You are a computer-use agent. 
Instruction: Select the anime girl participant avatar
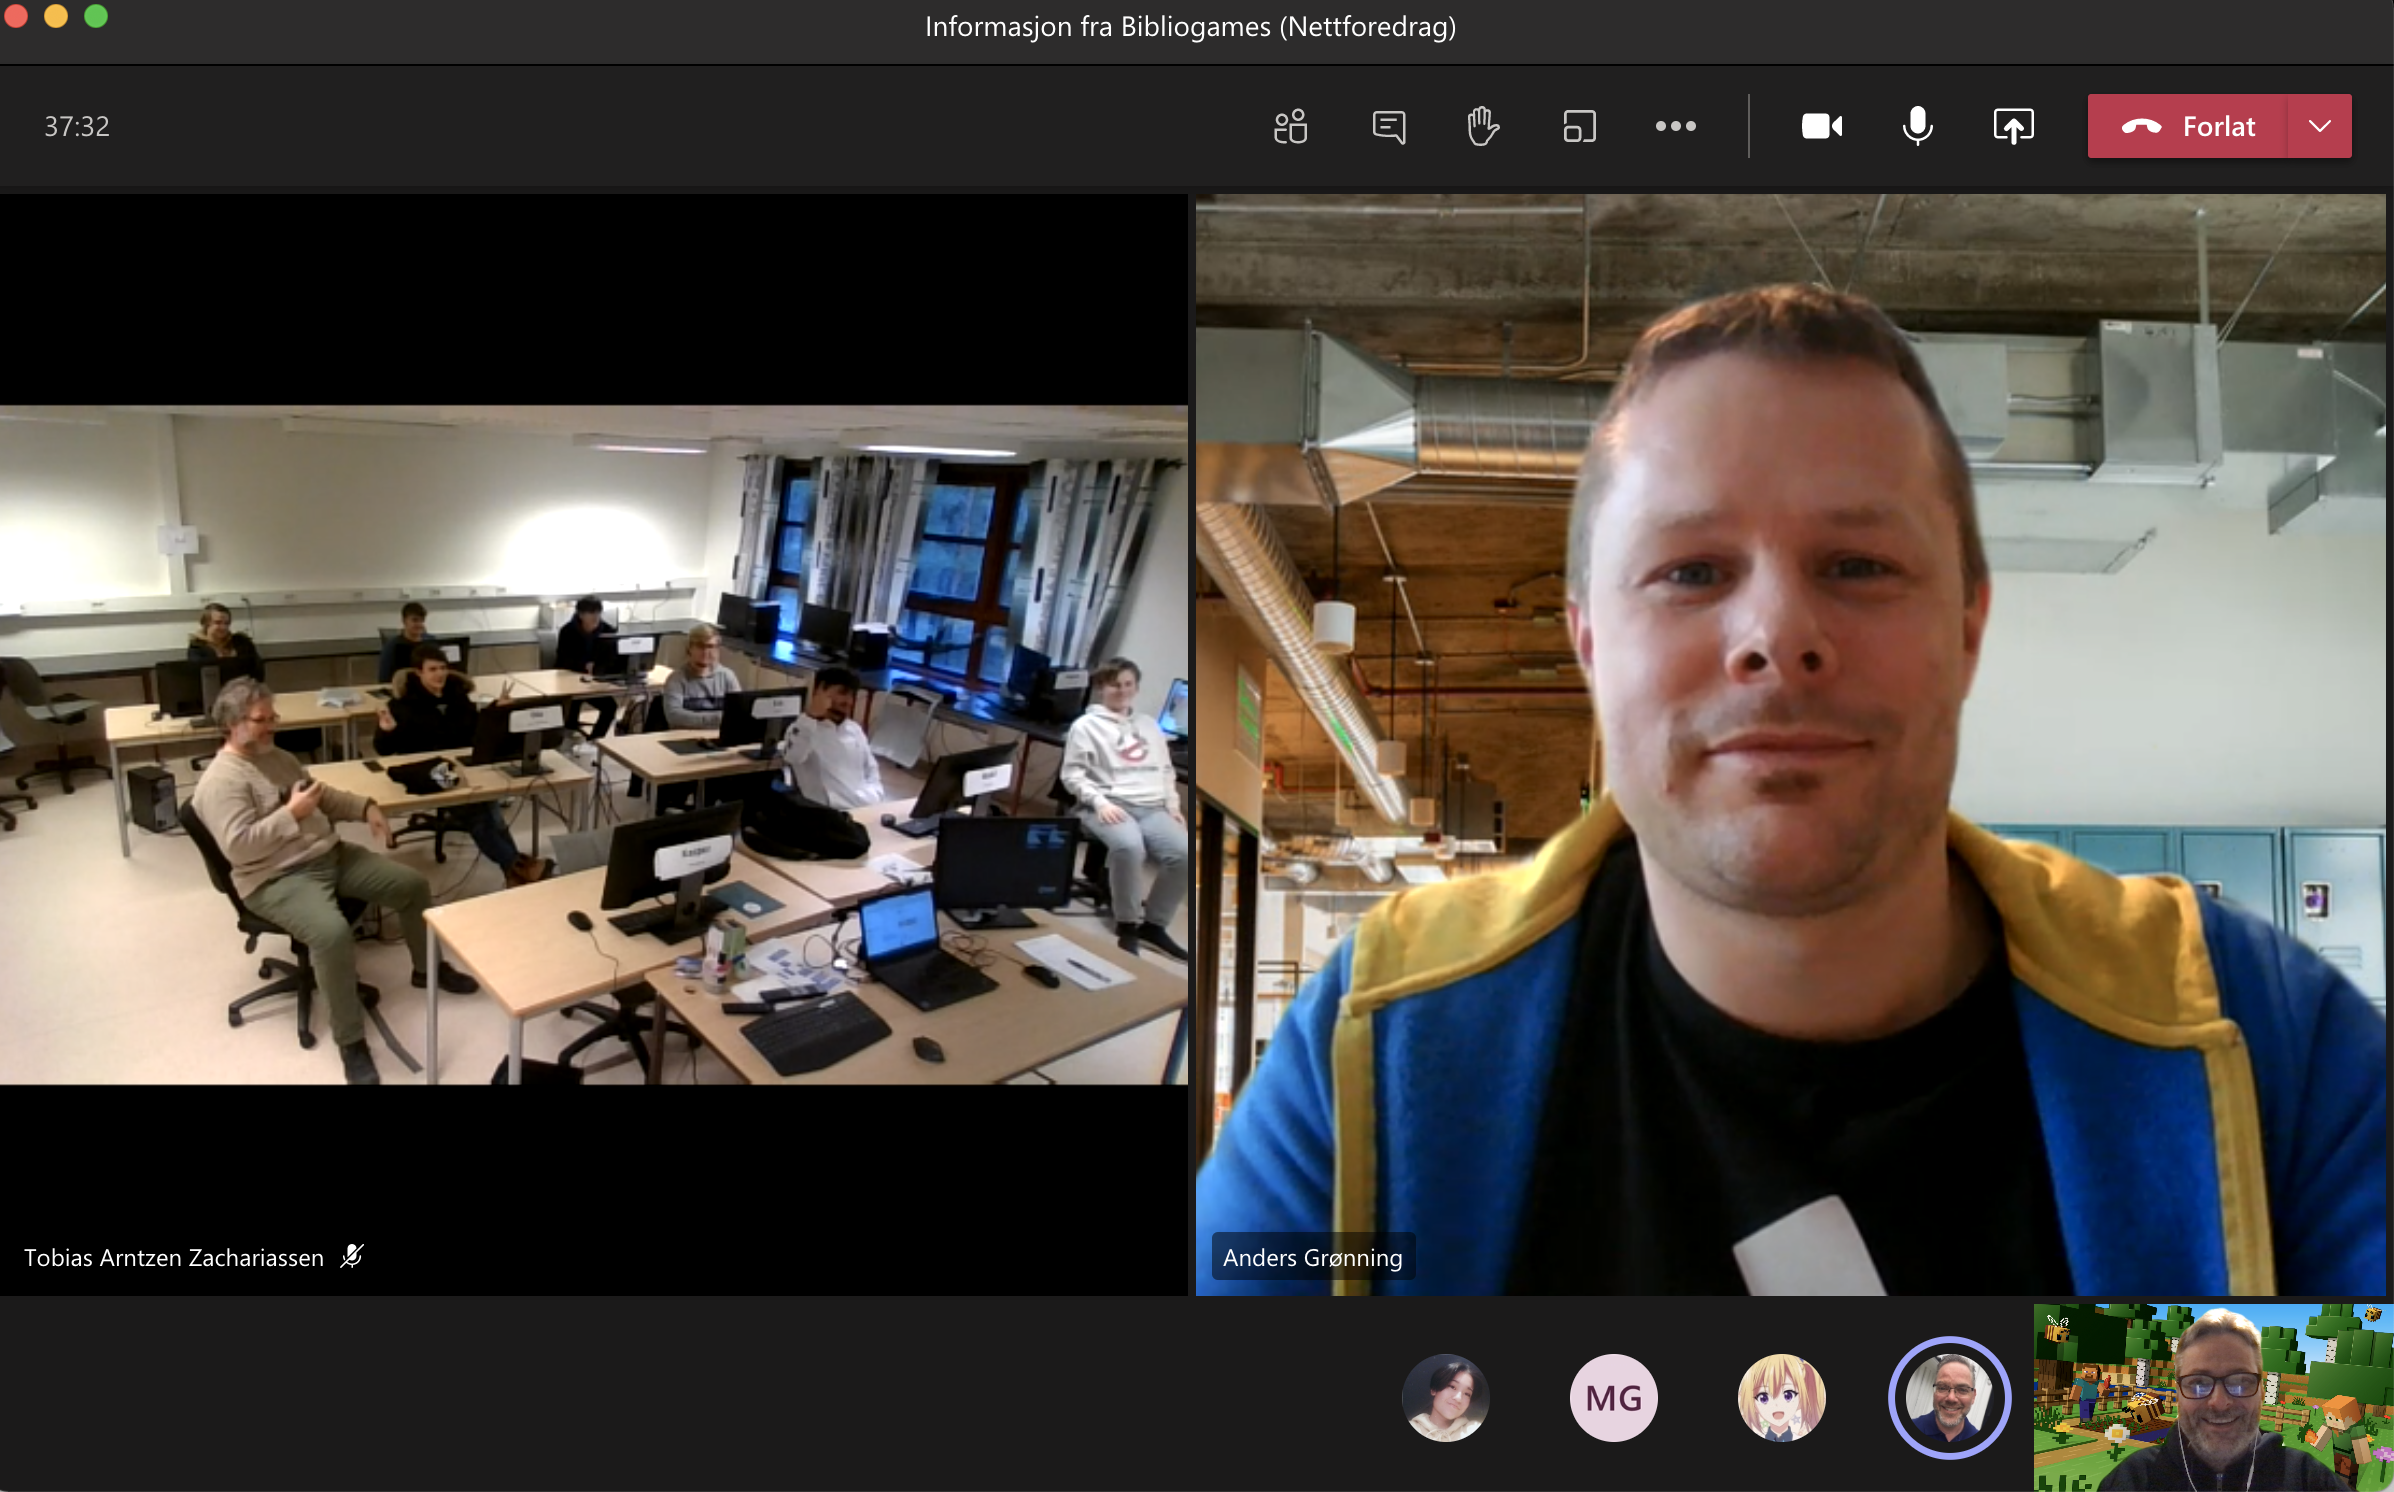[x=1781, y=1397]
